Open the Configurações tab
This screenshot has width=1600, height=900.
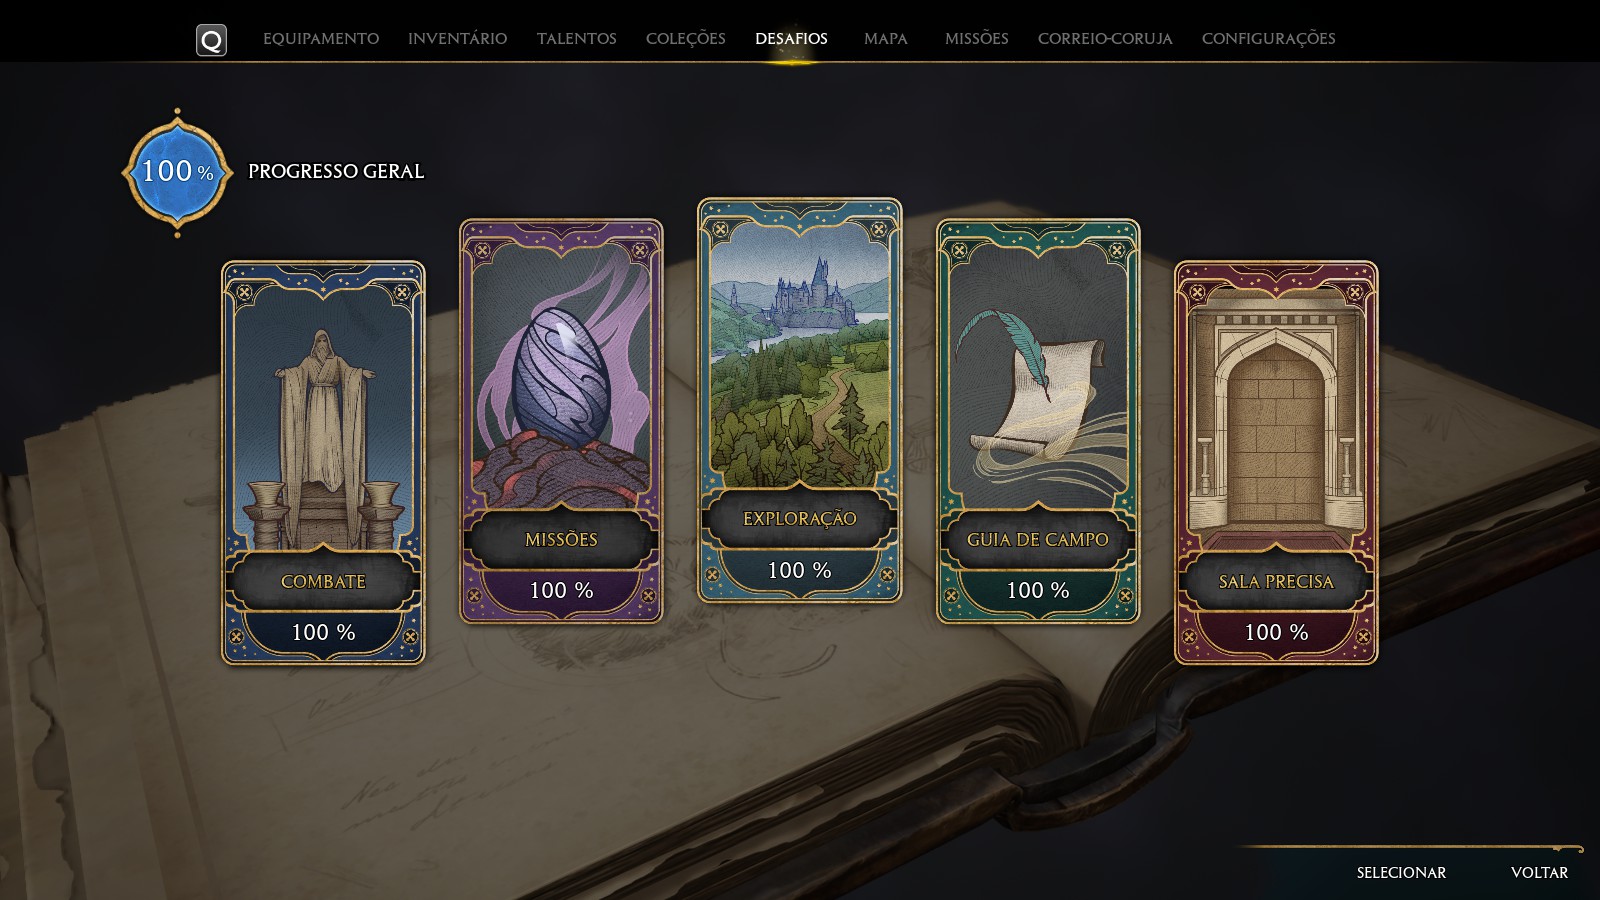[1268, 38]
